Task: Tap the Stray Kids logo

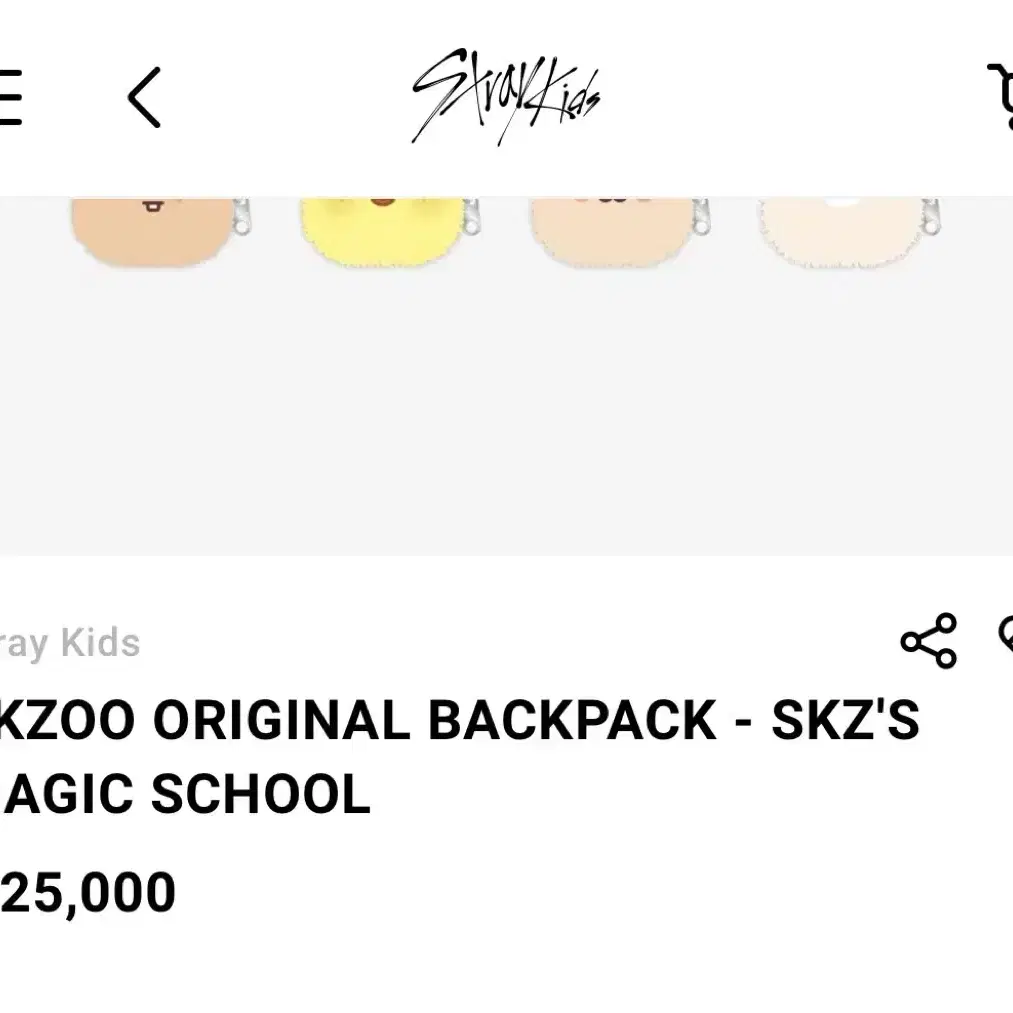Action: (x=506, y=96)
